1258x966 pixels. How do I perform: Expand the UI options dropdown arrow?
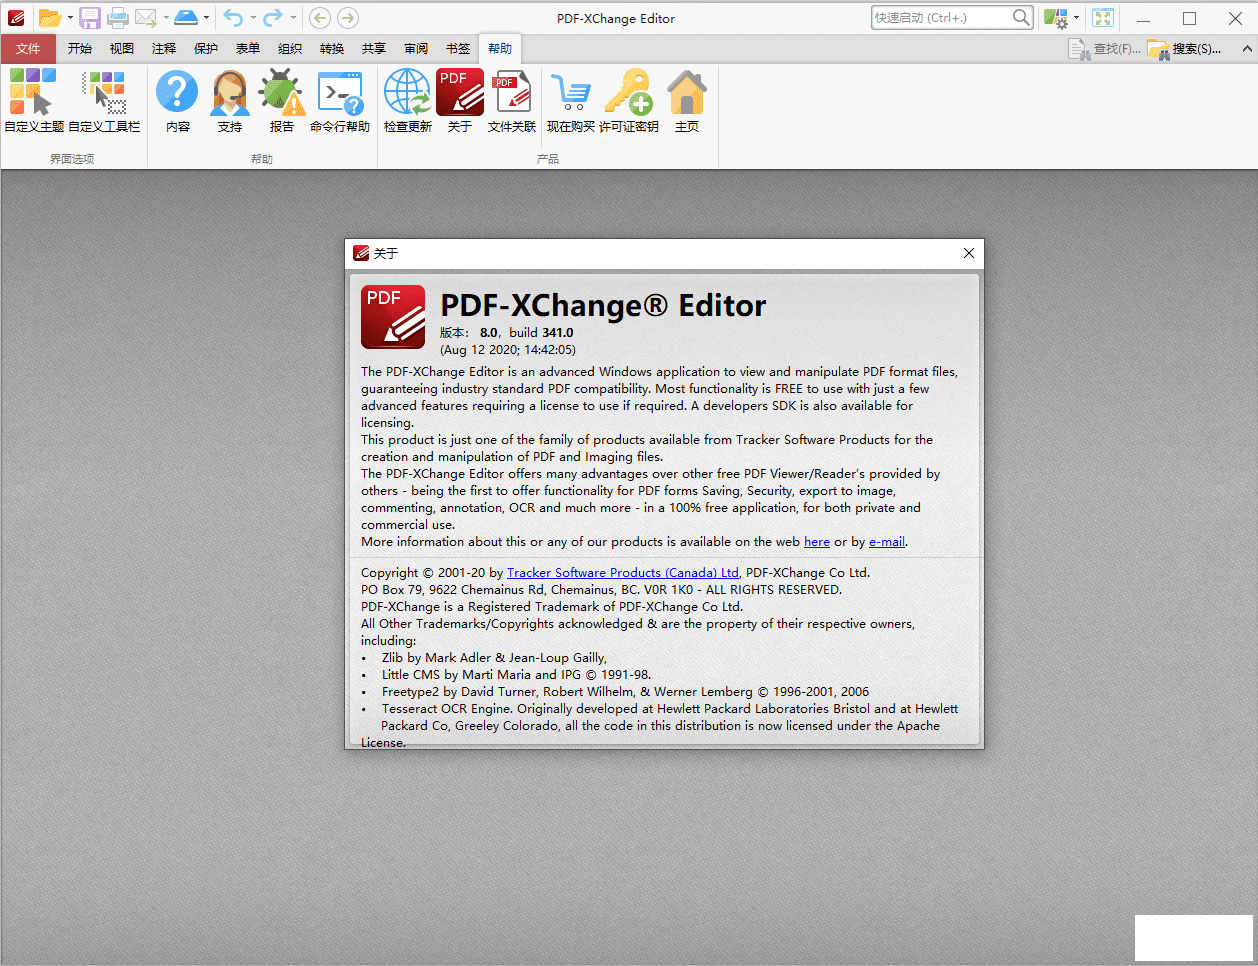tap(1076, 18)
